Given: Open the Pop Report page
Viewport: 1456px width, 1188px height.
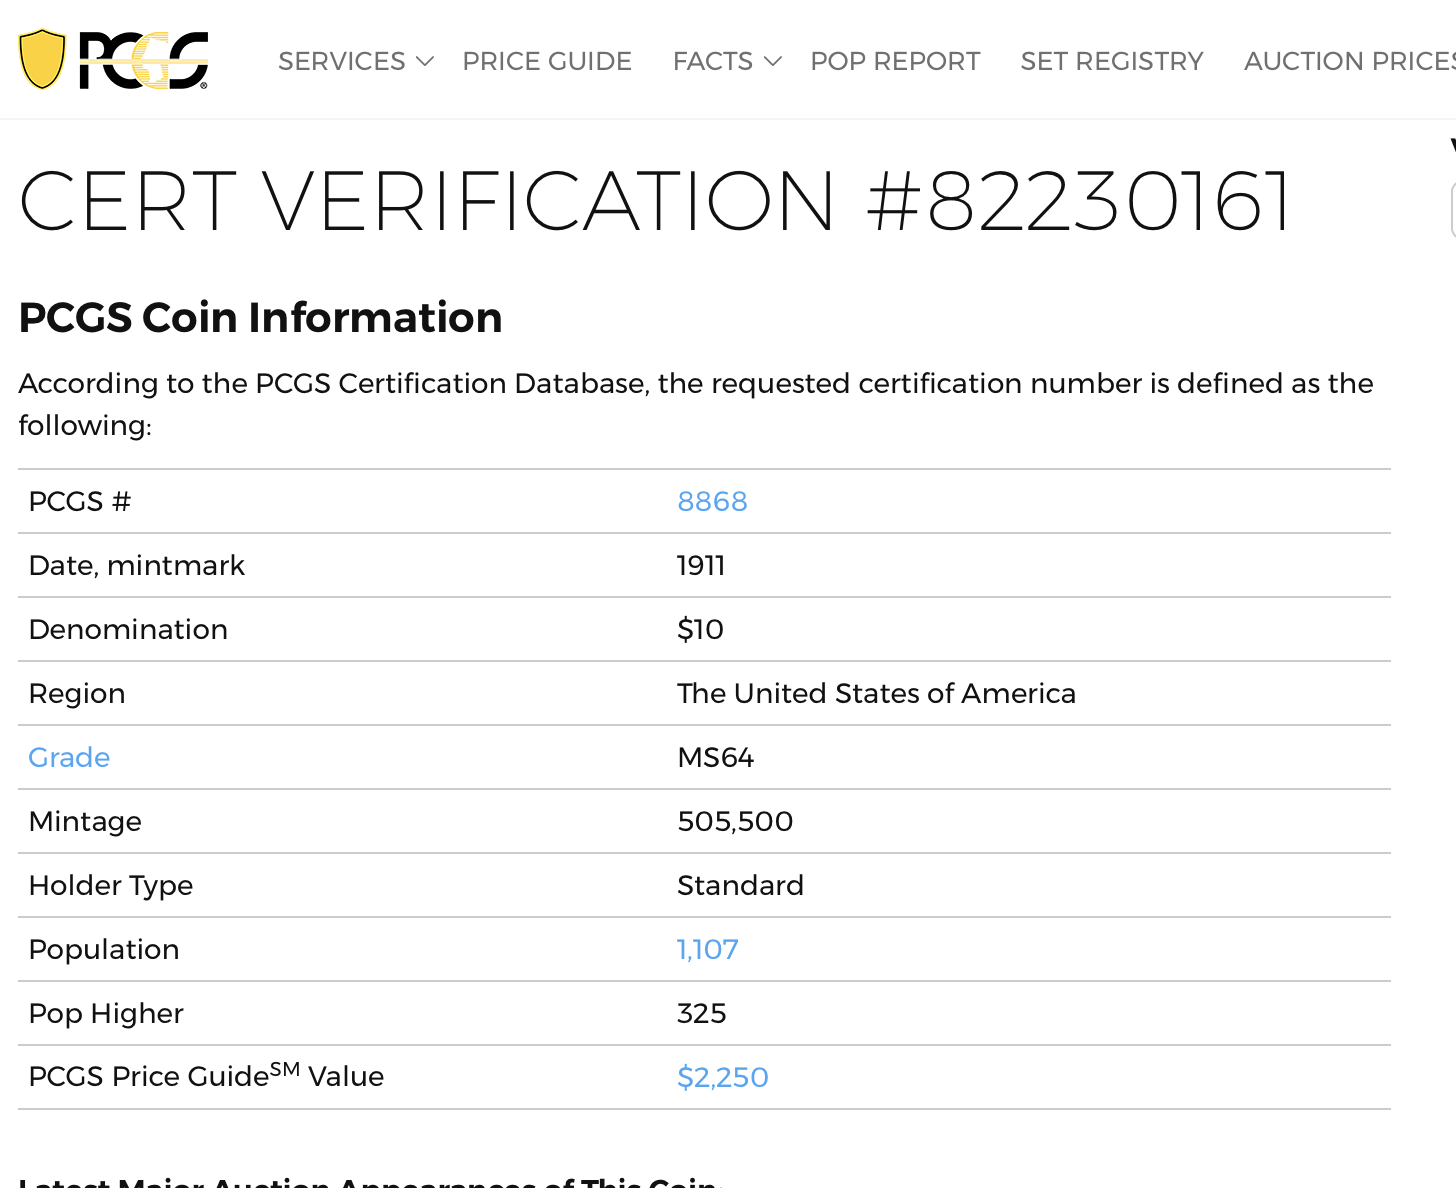Looking at the screenshot, I should click(x=895, y=61).
